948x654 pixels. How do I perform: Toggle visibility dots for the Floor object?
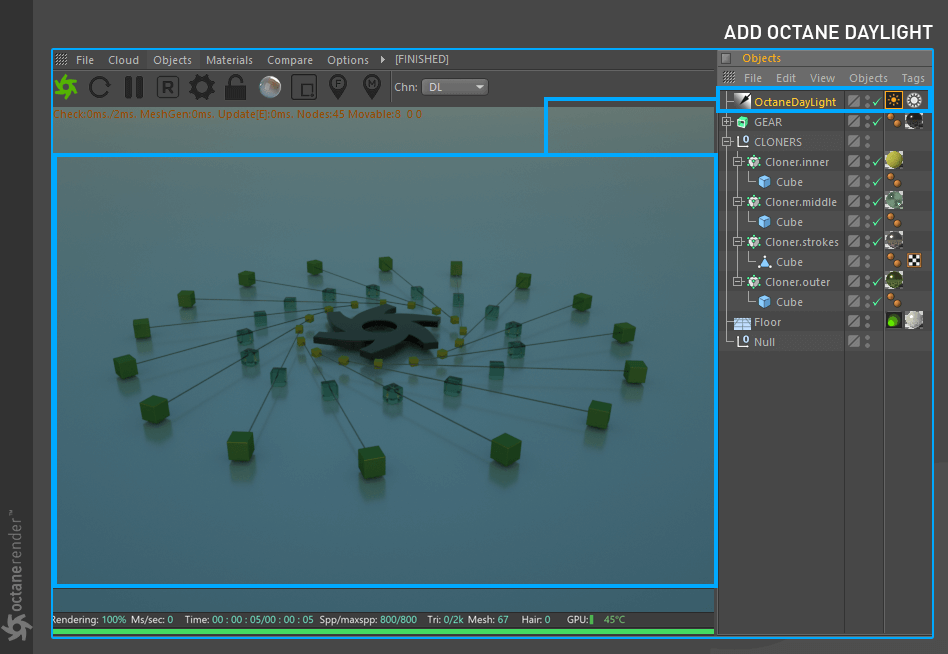coord(868,322)
